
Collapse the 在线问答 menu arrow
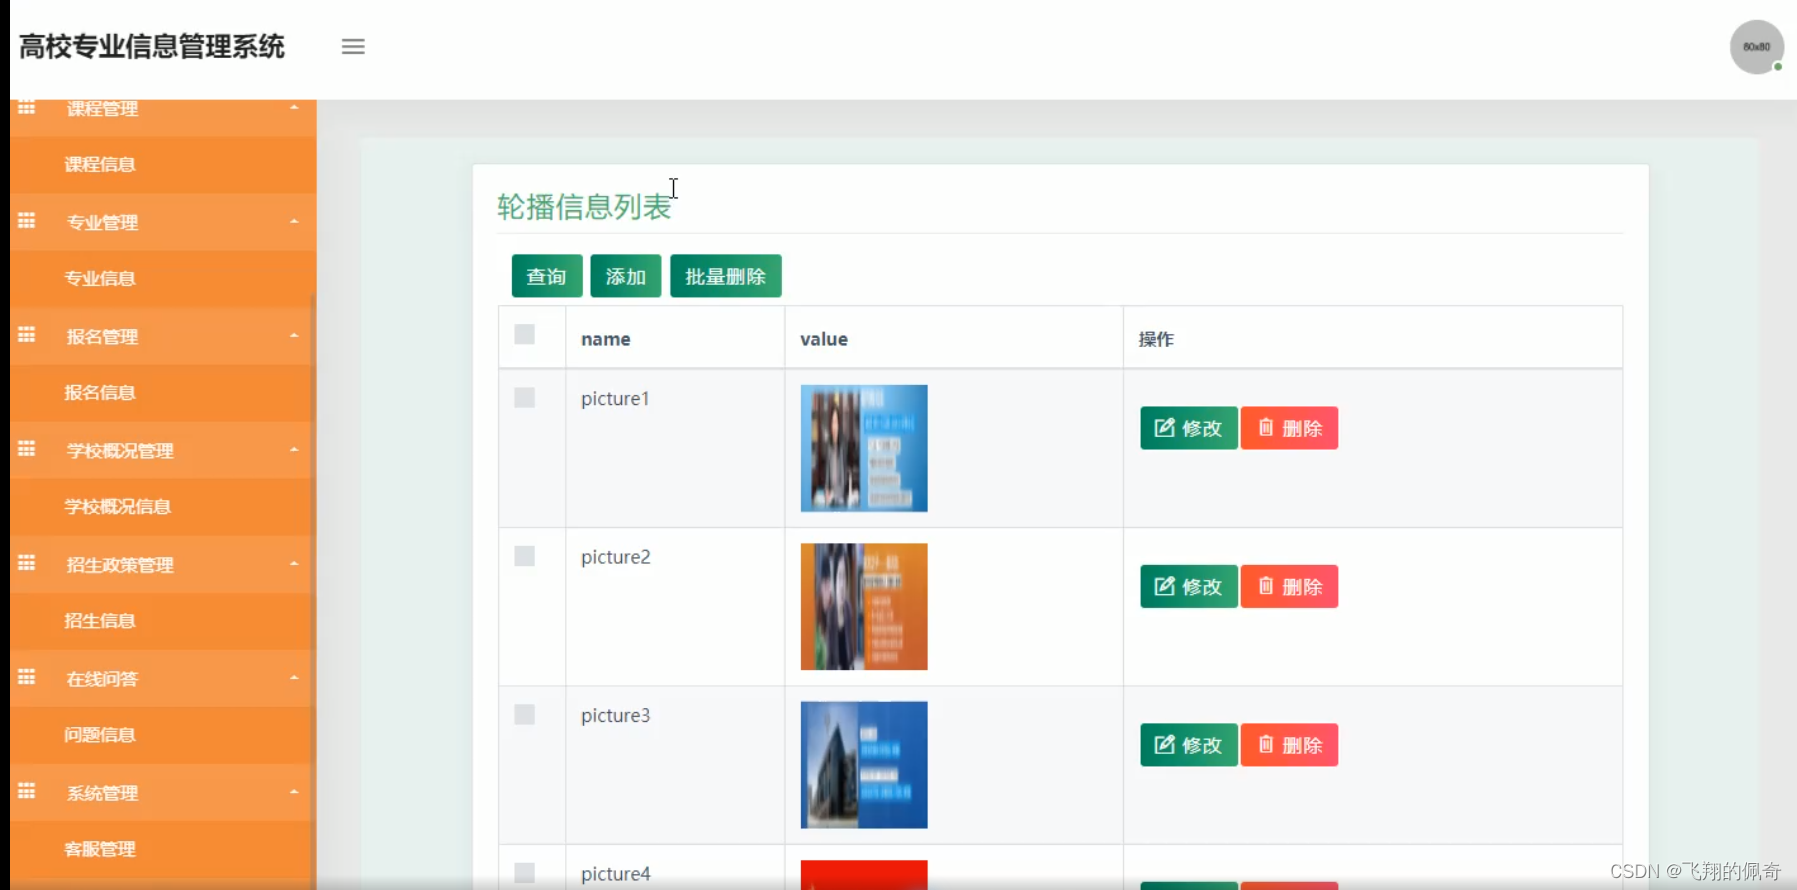click(x=294, y=677)
